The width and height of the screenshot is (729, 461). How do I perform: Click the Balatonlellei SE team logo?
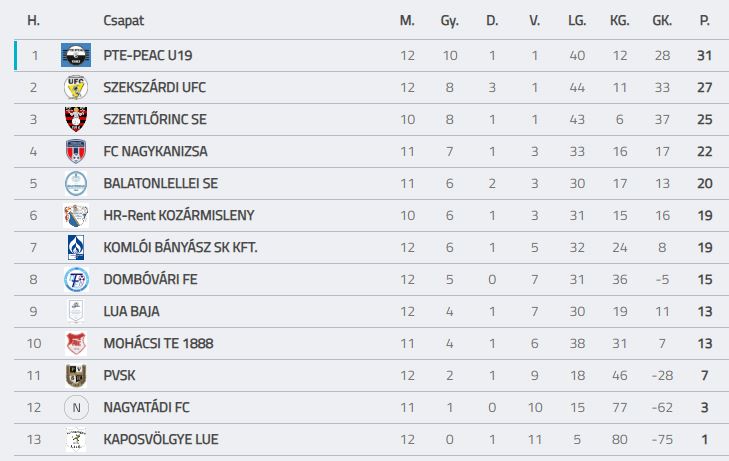tap(76, 183)
